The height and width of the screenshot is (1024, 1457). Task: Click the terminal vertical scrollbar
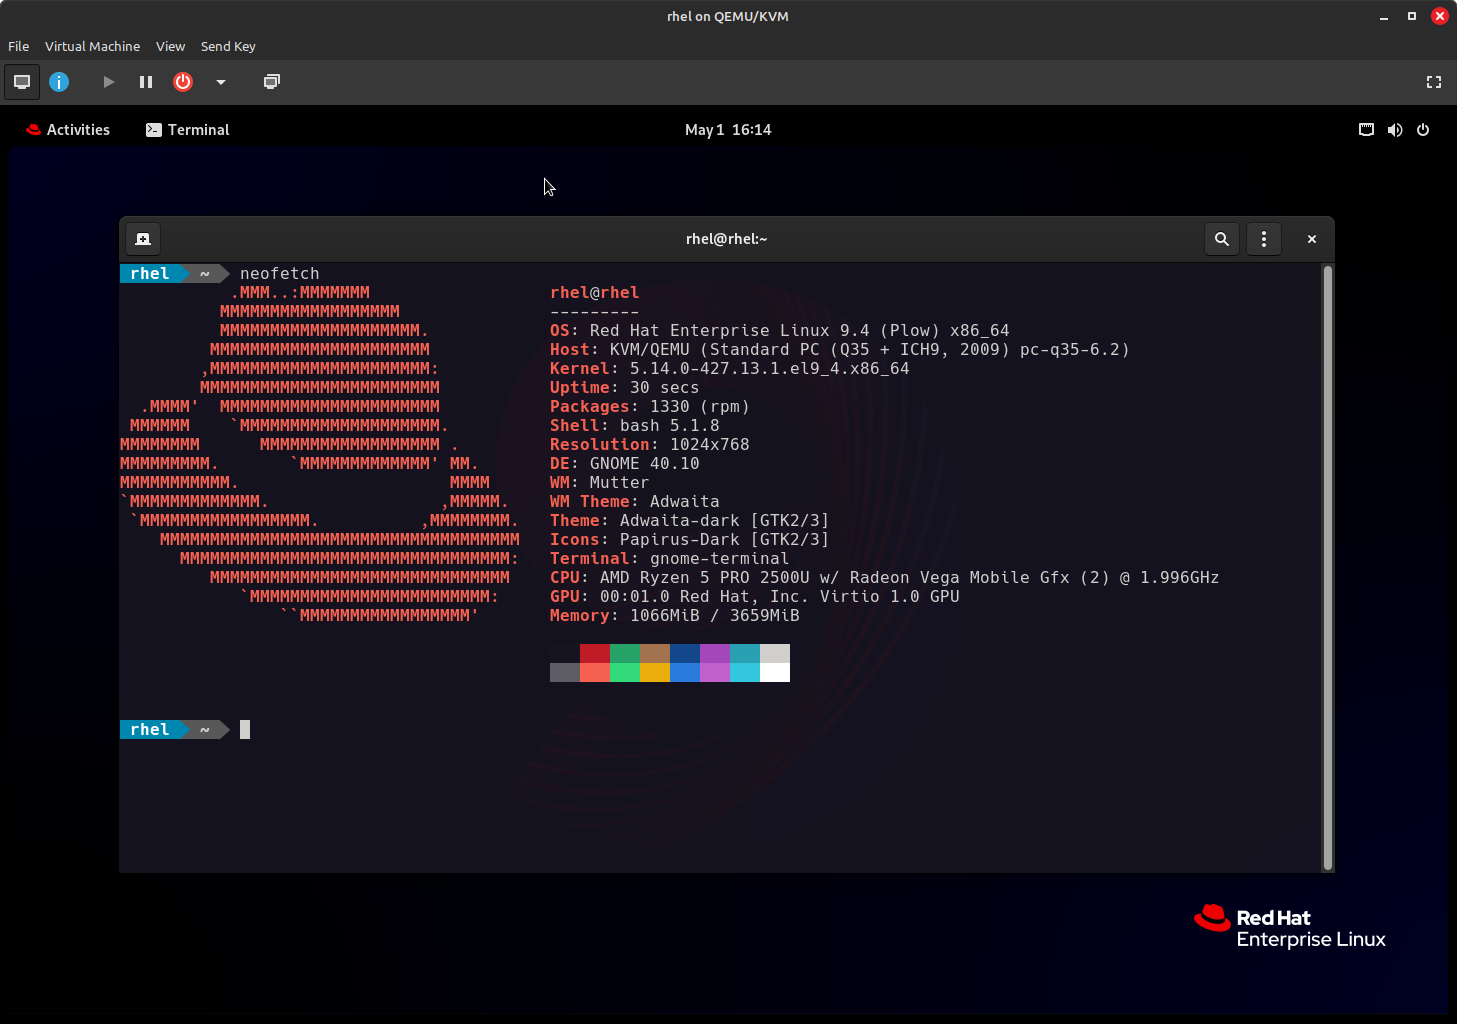click(1328, 567)
